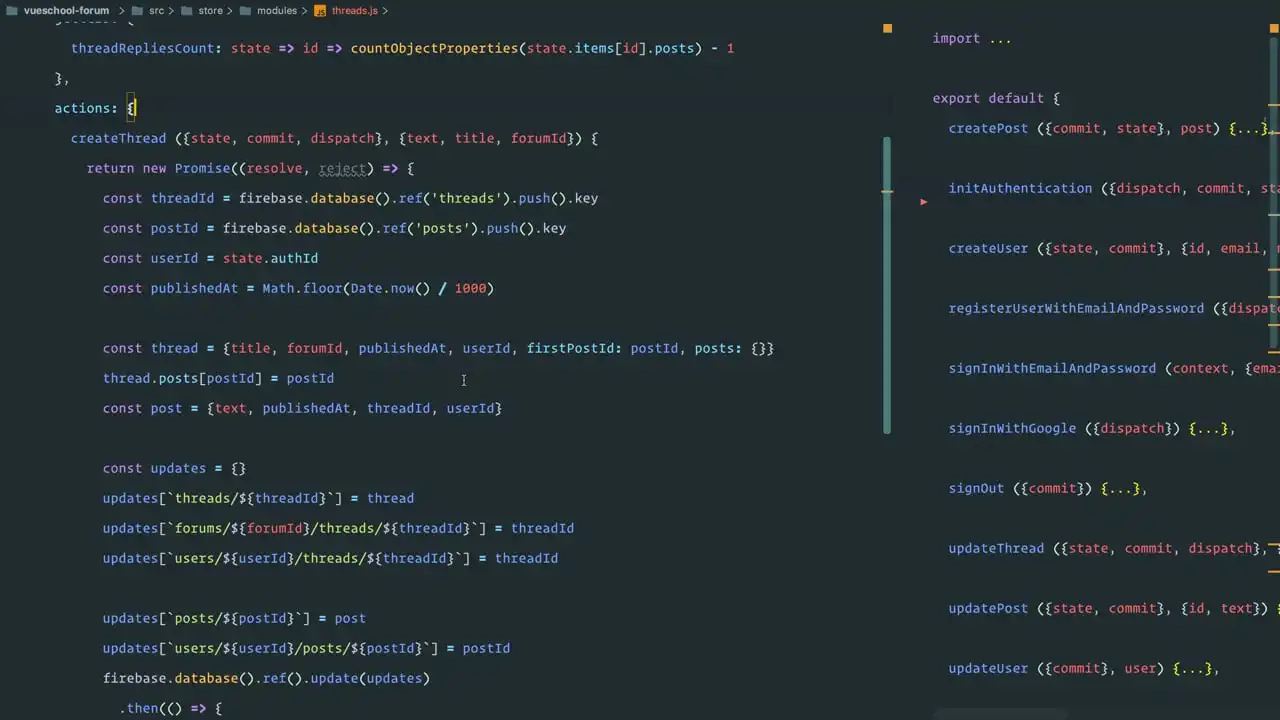This screenshot has height=720, width=1280.
Task: Expand folded body of signOut
Action: pyautogui.click(x=1120, y=488)
